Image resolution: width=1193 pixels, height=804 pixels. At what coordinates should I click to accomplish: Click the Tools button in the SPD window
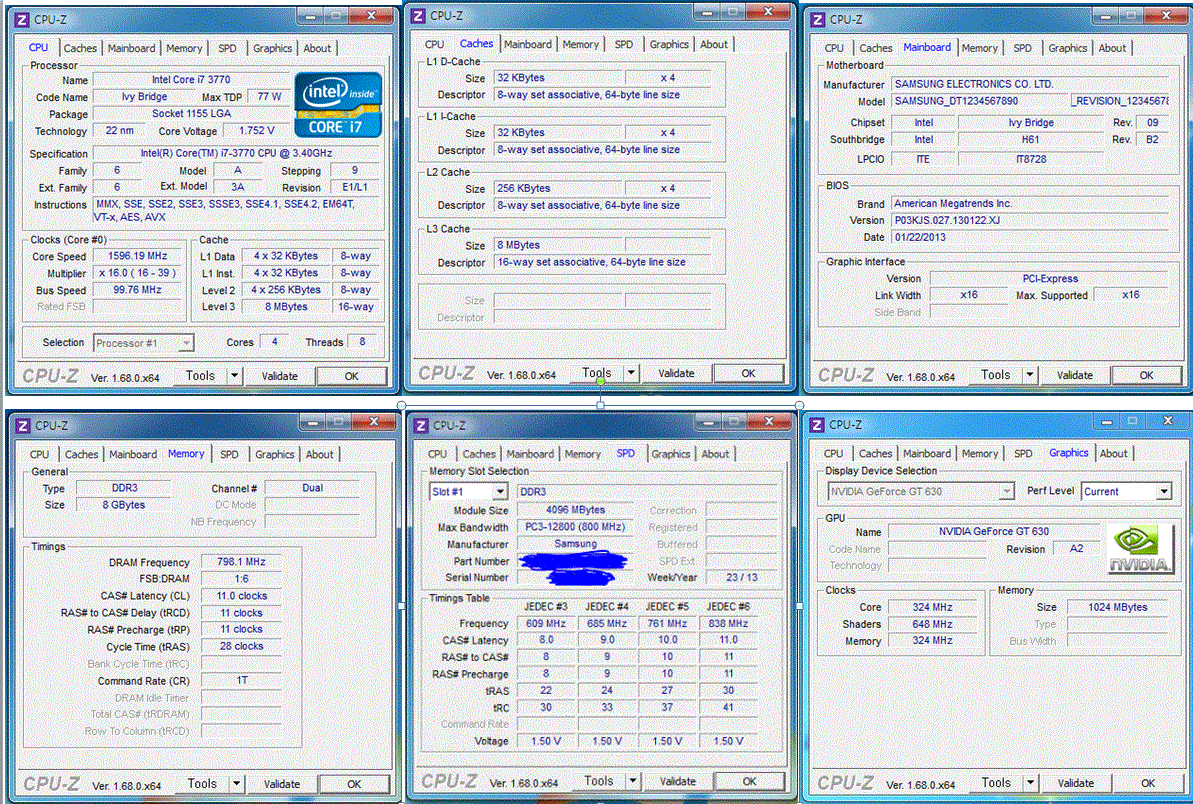coord(599,781)
